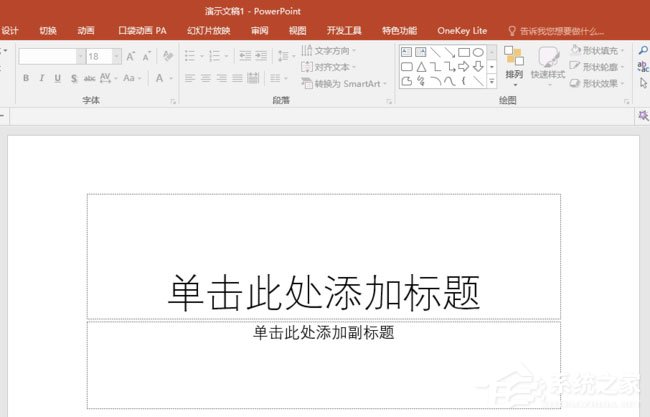Screen dimensions: 650x417
Task: Toggle italic text formatting
Action: click(41, 78)
